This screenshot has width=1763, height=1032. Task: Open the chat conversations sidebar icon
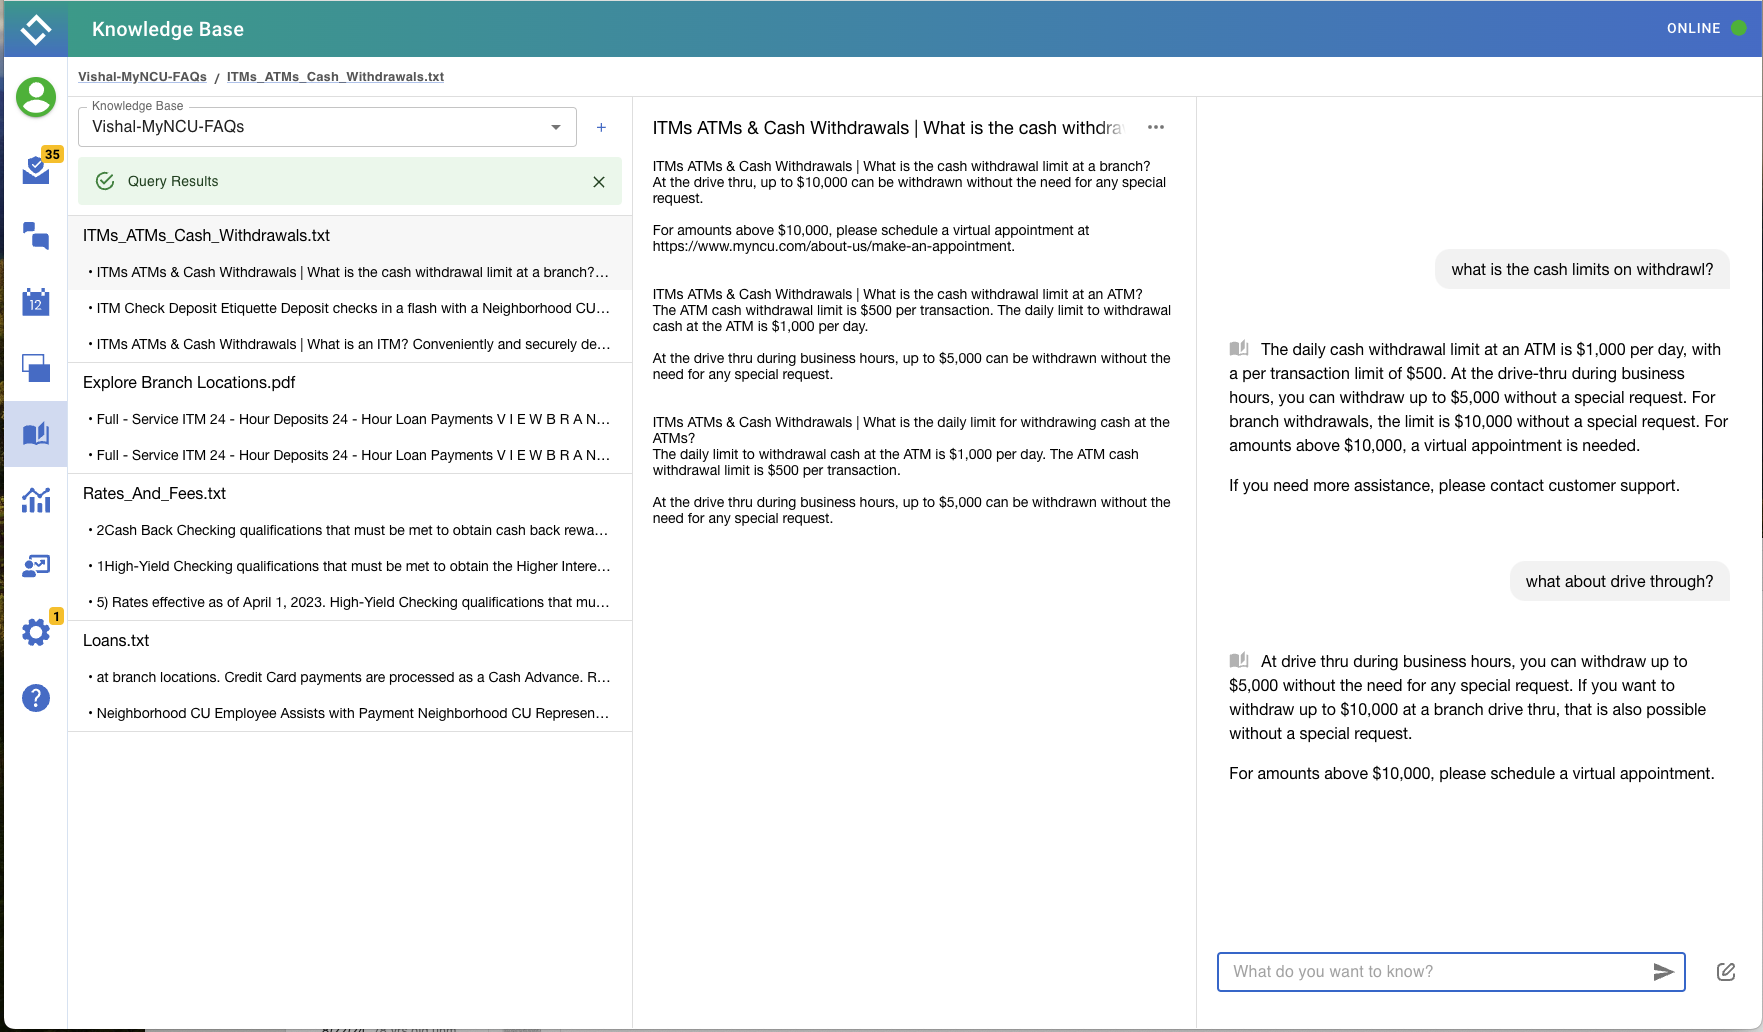(36, 236)
